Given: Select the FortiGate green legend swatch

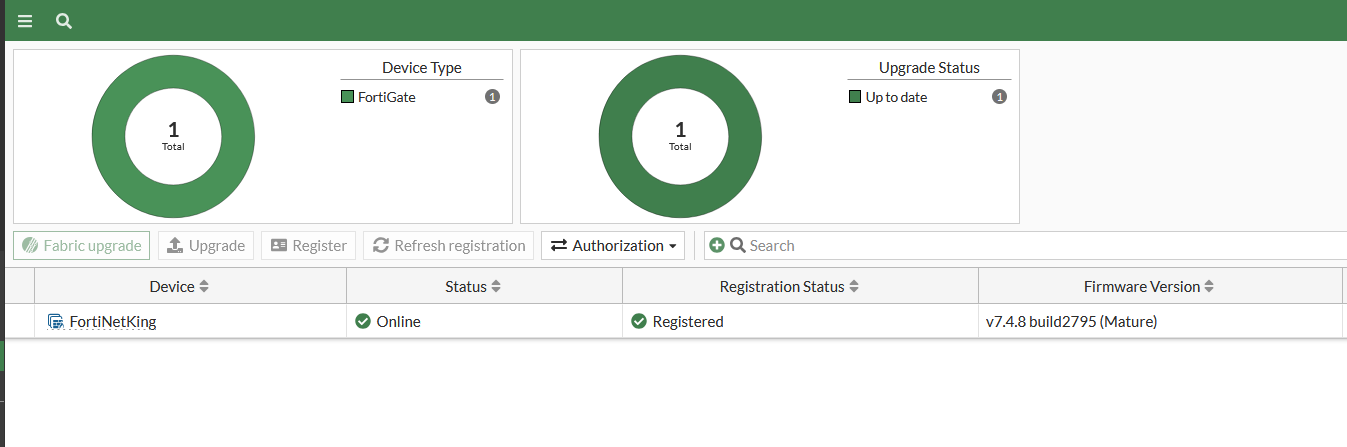Looking at the screenshot, I should tap(347, 97).
